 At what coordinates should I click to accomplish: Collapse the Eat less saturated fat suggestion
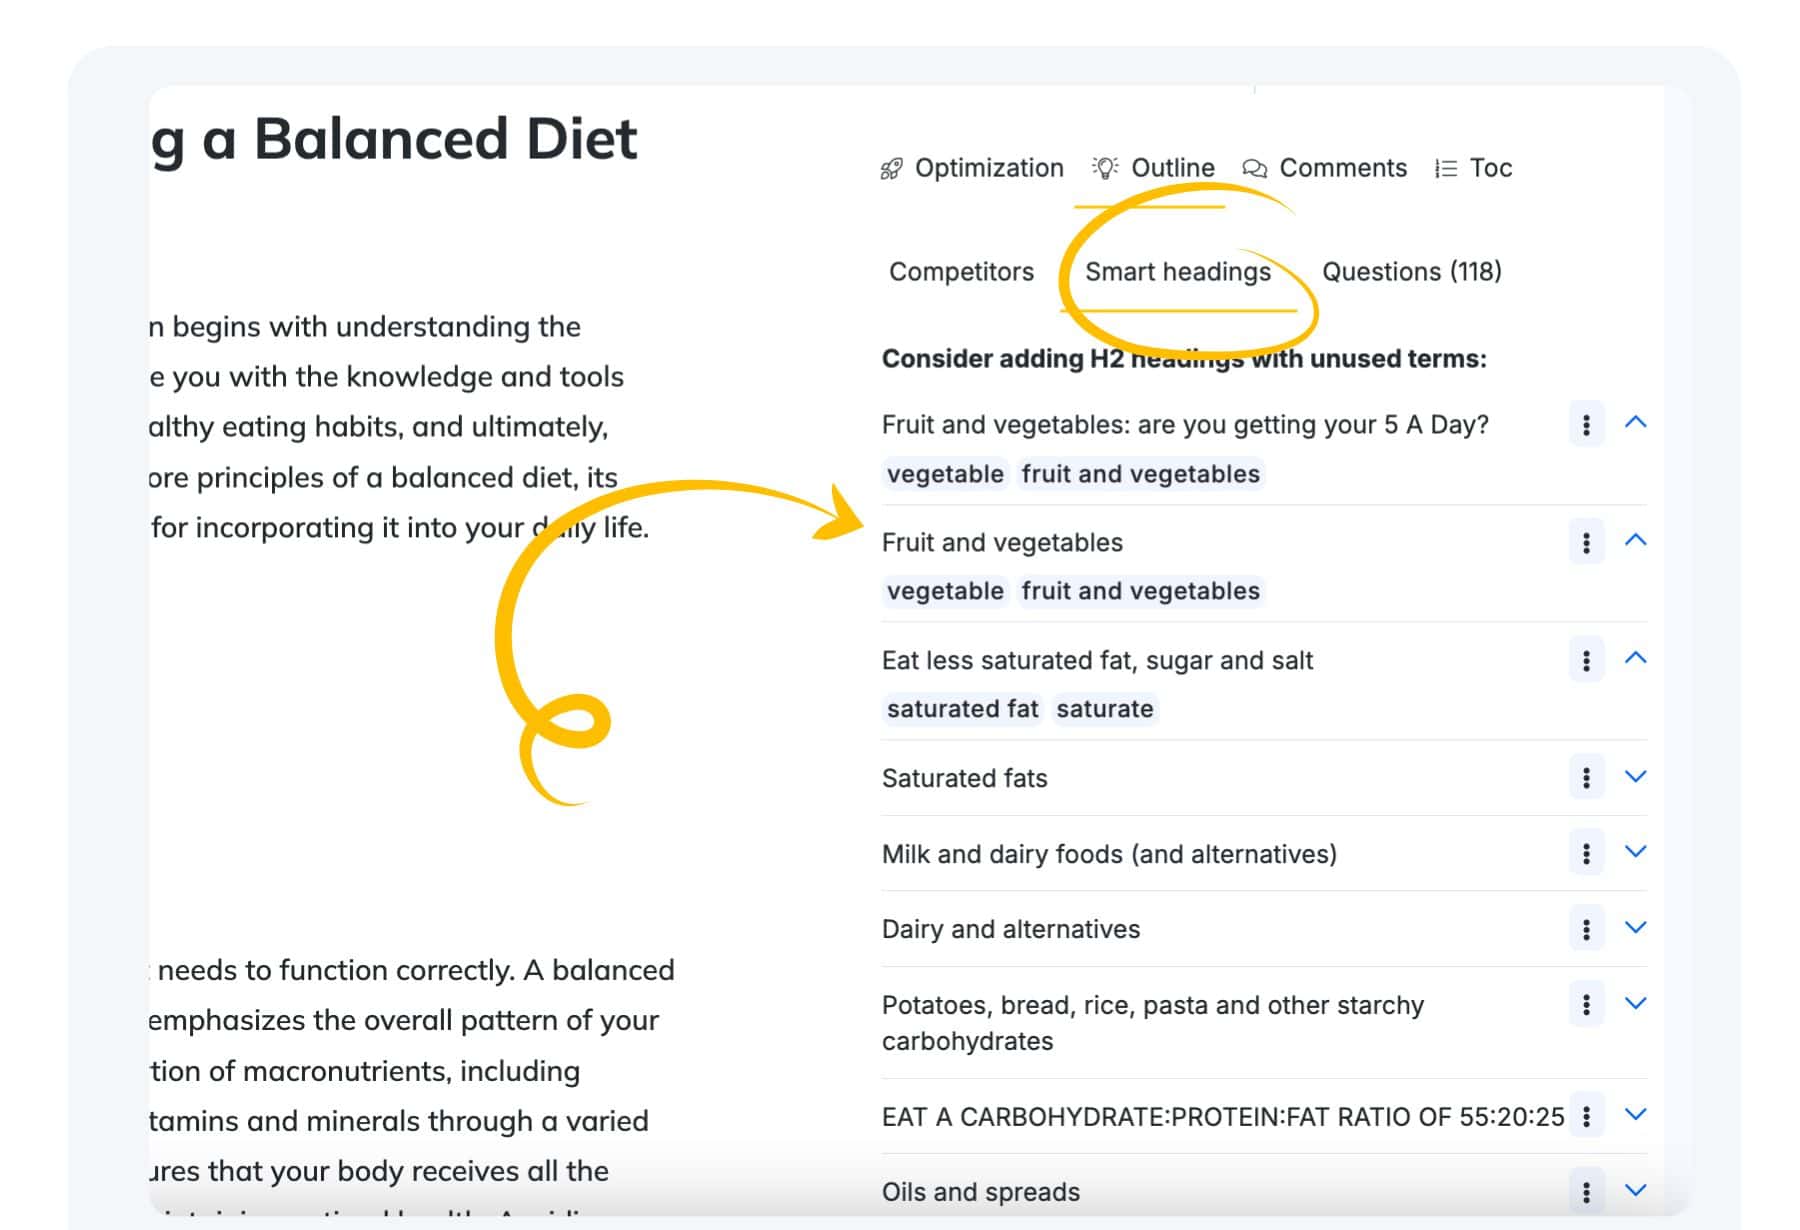coord(1636,658)
